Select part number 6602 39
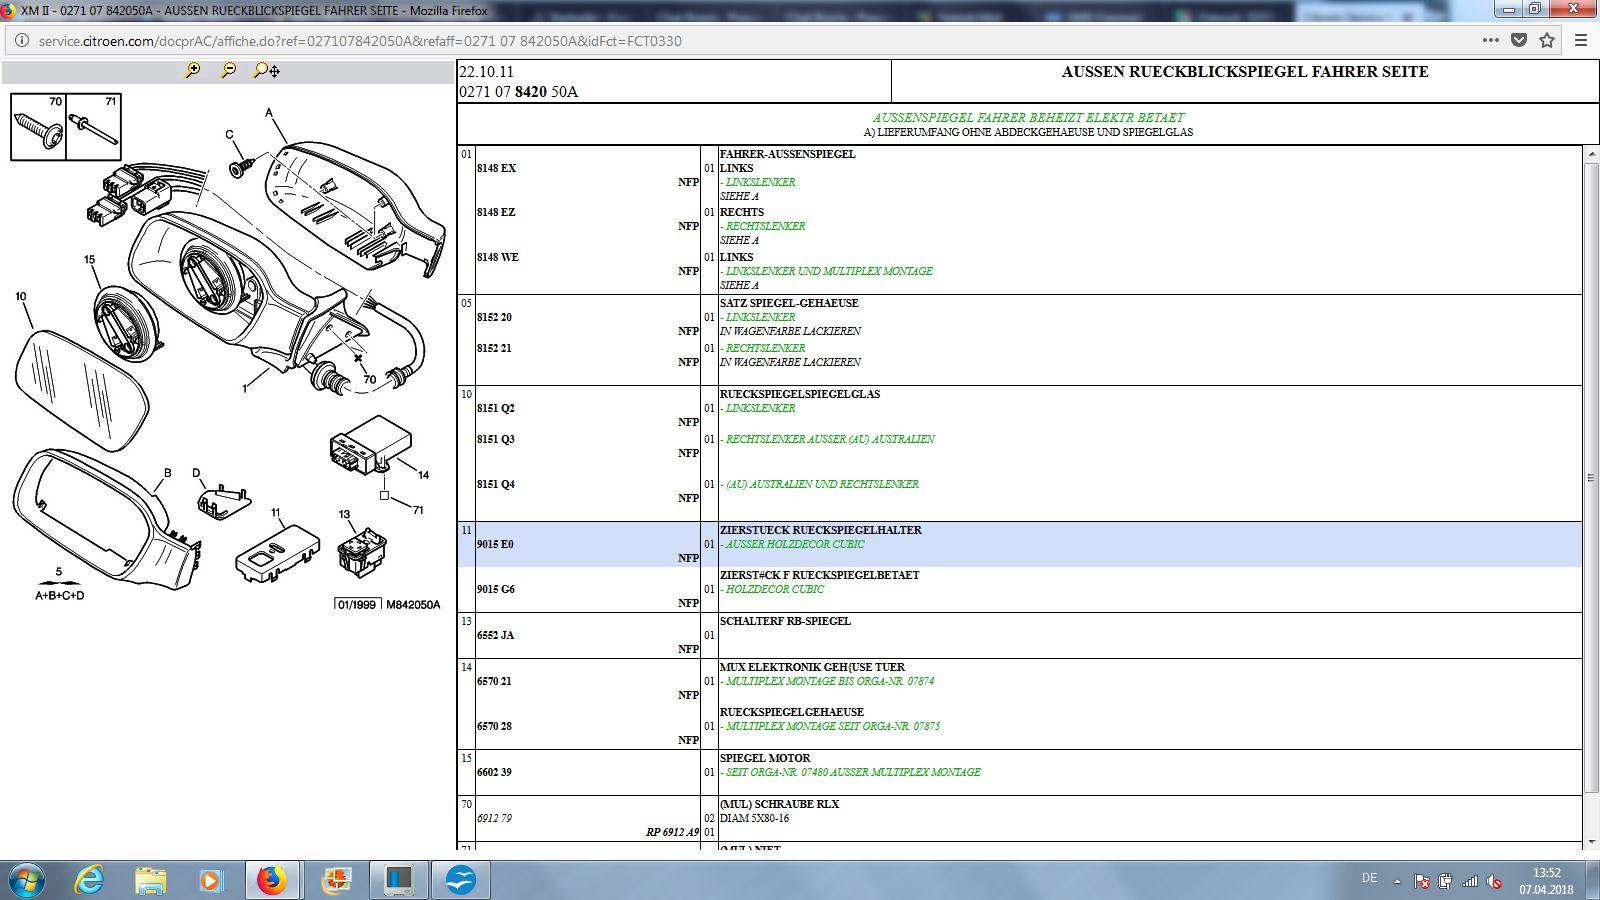The width and height of the screenshot is (1600, 900). [x=494, y=772]
